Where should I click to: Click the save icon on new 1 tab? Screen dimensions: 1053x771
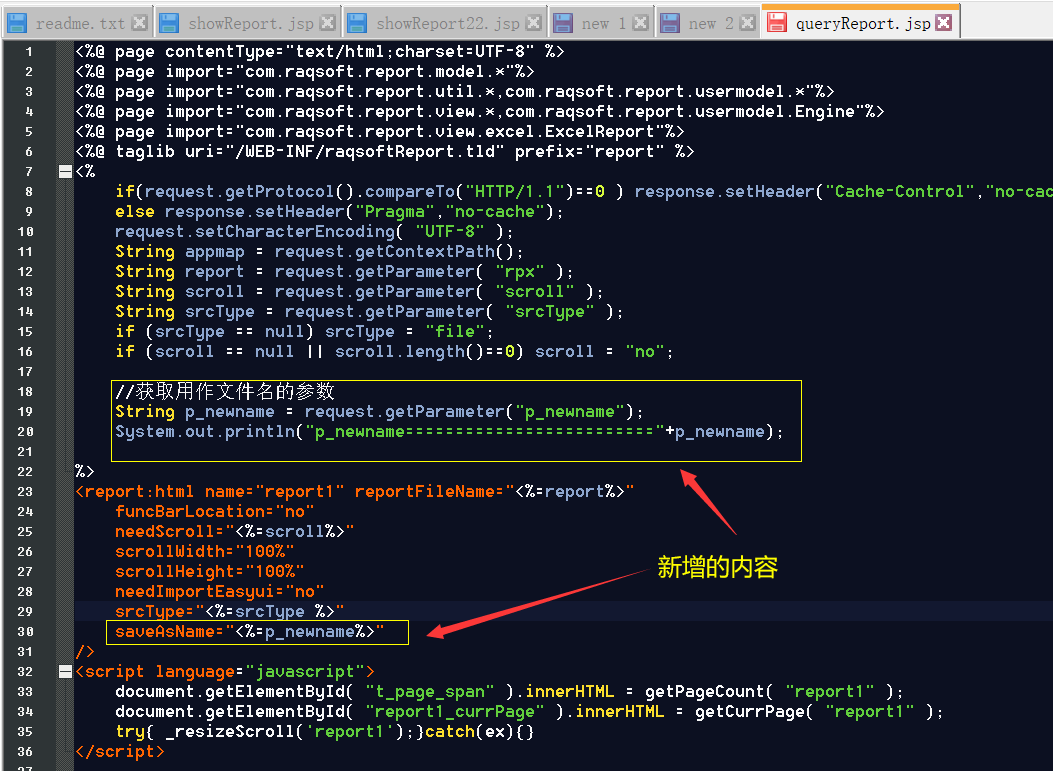tap(563, 23)
